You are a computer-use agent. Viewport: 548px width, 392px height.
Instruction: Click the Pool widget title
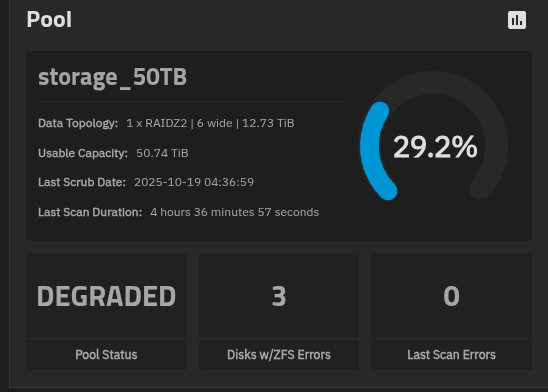pos(49,20)
